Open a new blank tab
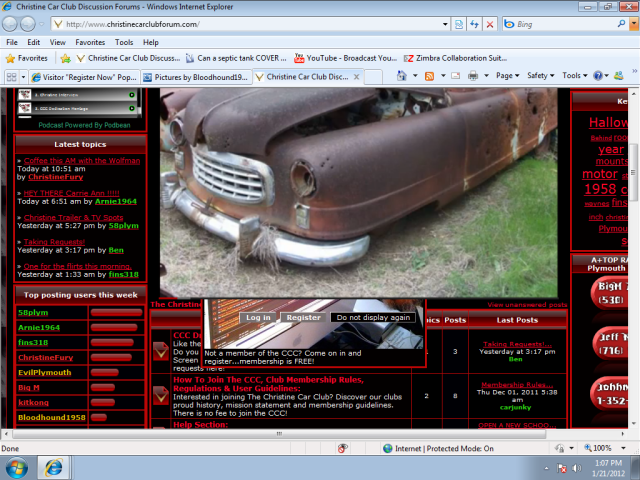This screenshot has width=640, height=480. coord(373,77)
